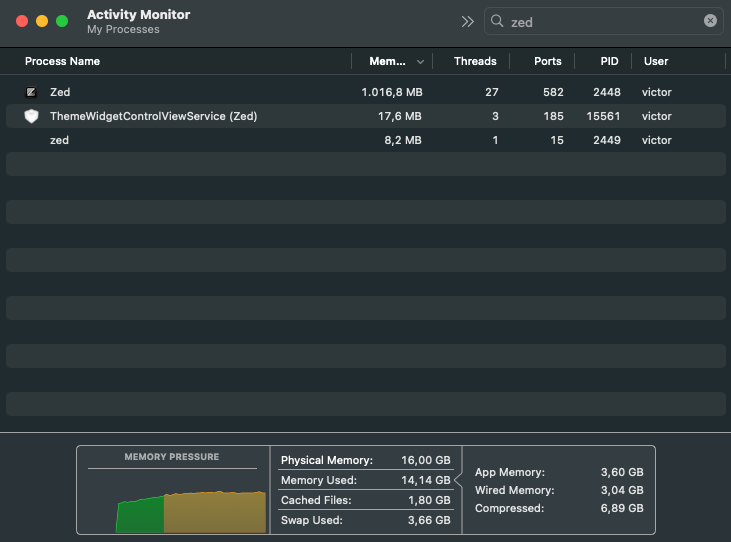
Task: Click the Zed app icon in process list
Action: tap(31, 92)
